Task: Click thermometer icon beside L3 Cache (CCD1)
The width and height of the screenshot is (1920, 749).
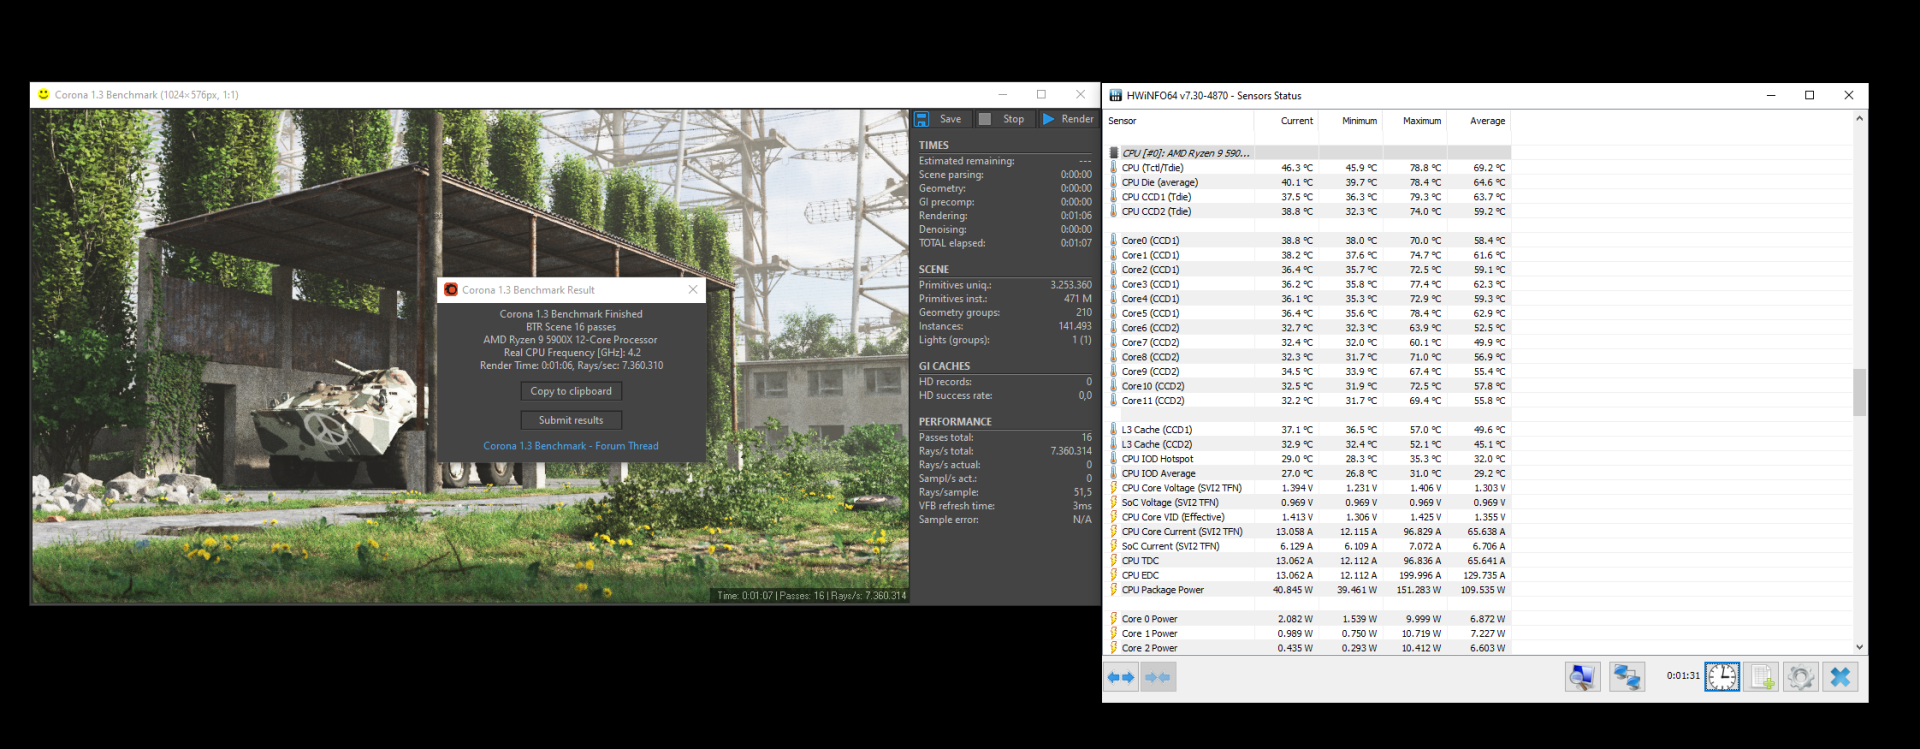Action: click(x=1113, y=429)
